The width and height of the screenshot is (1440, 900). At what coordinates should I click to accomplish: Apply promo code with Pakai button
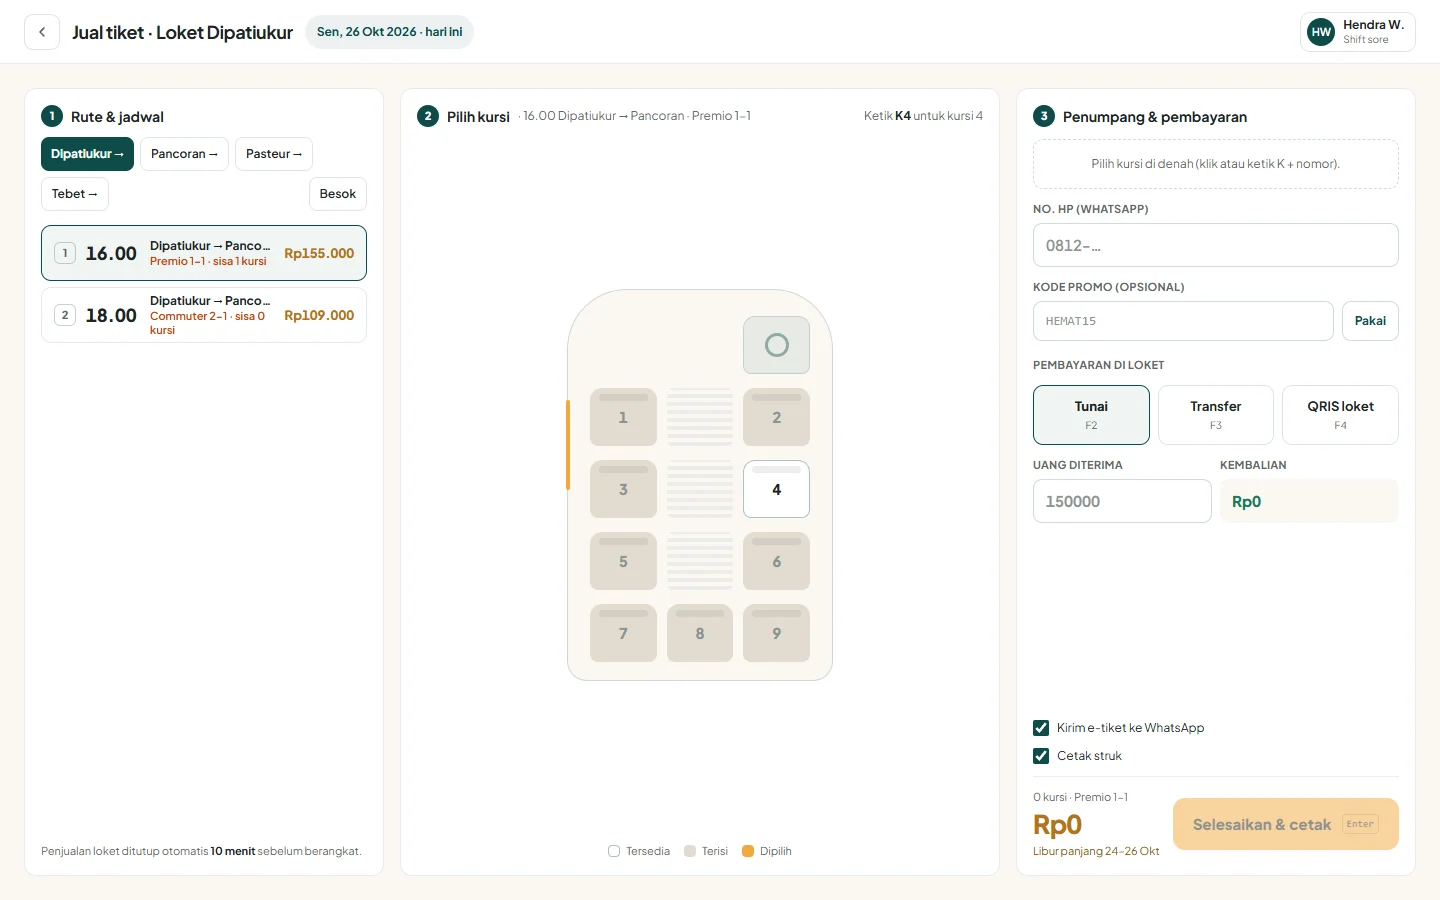(1370, 321)
